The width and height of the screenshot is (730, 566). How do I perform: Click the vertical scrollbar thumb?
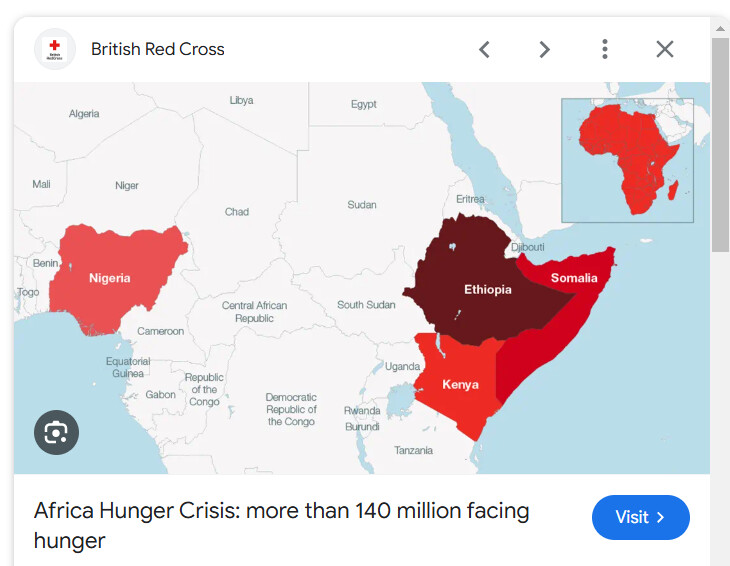click(720, 150)
